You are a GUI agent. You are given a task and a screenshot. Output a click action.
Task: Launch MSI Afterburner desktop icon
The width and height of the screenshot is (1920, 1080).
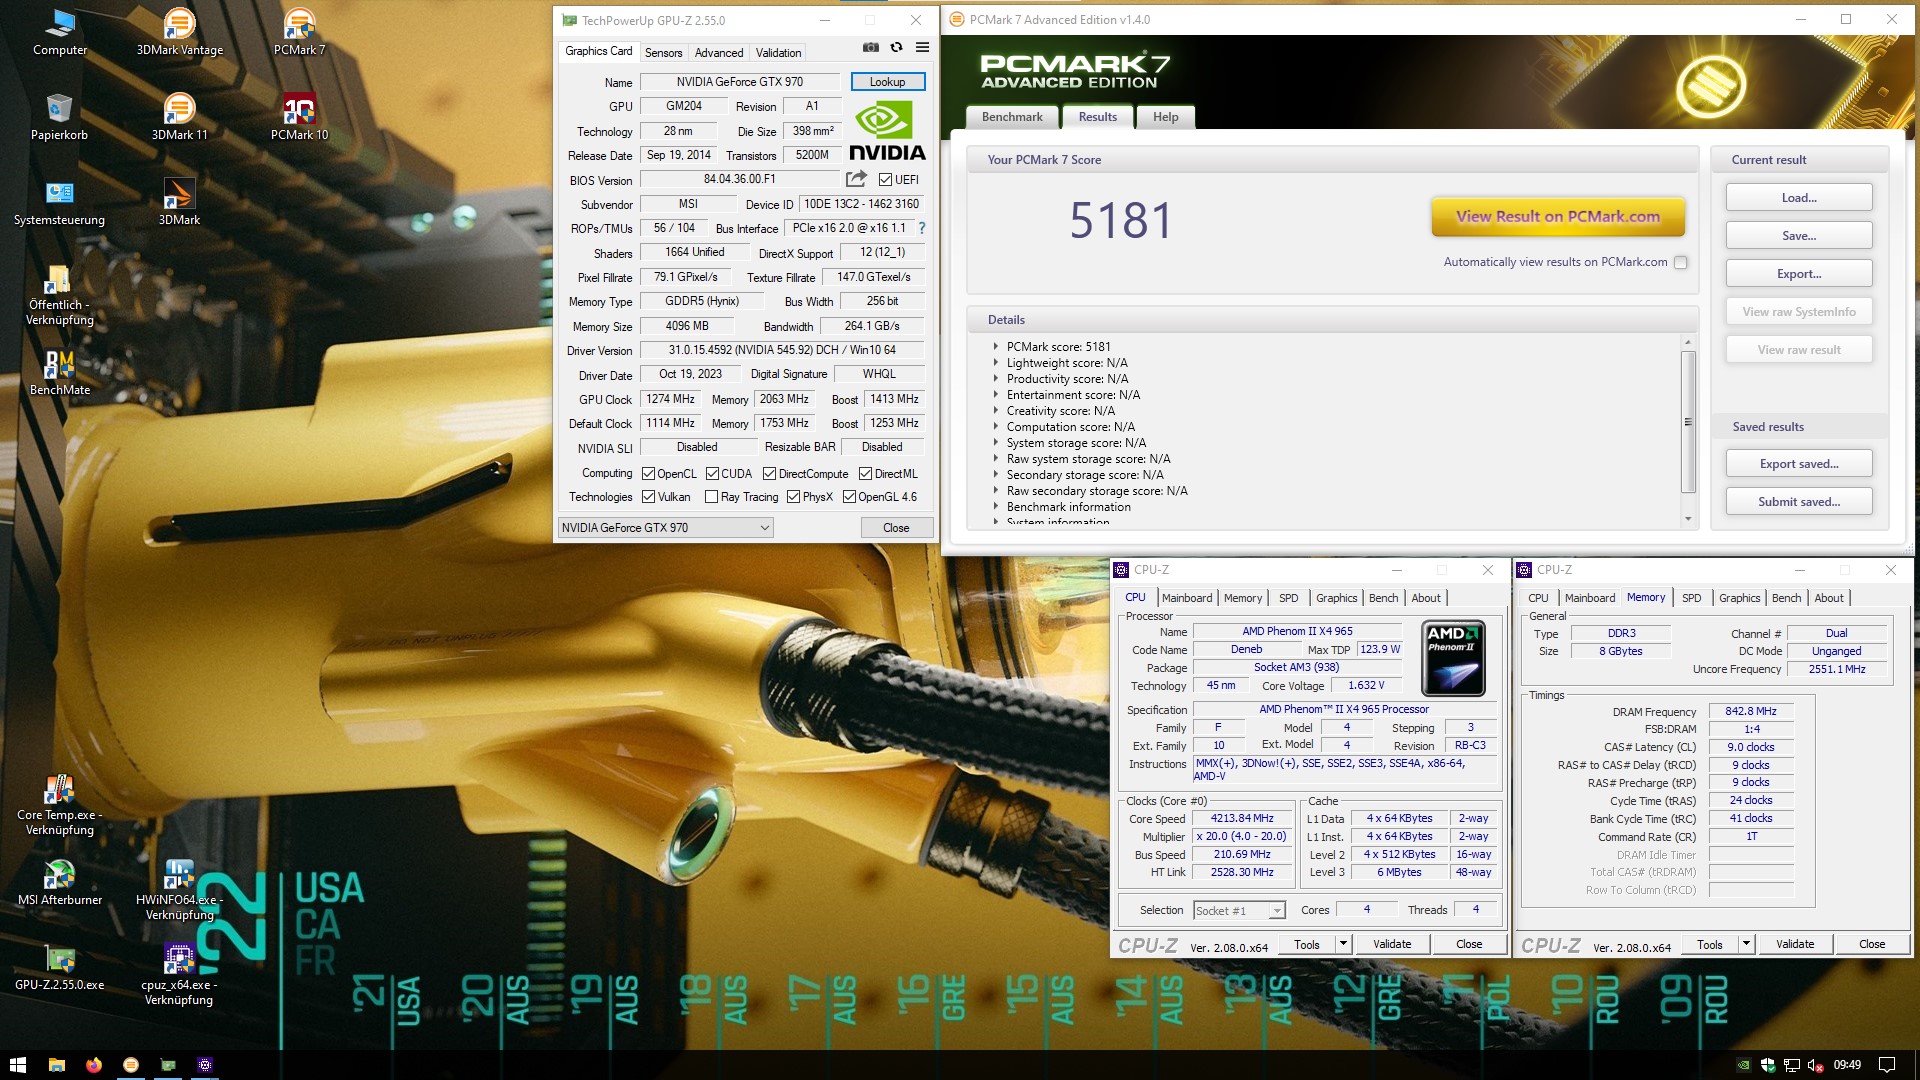pyautogui.click(x=59, y=882)
